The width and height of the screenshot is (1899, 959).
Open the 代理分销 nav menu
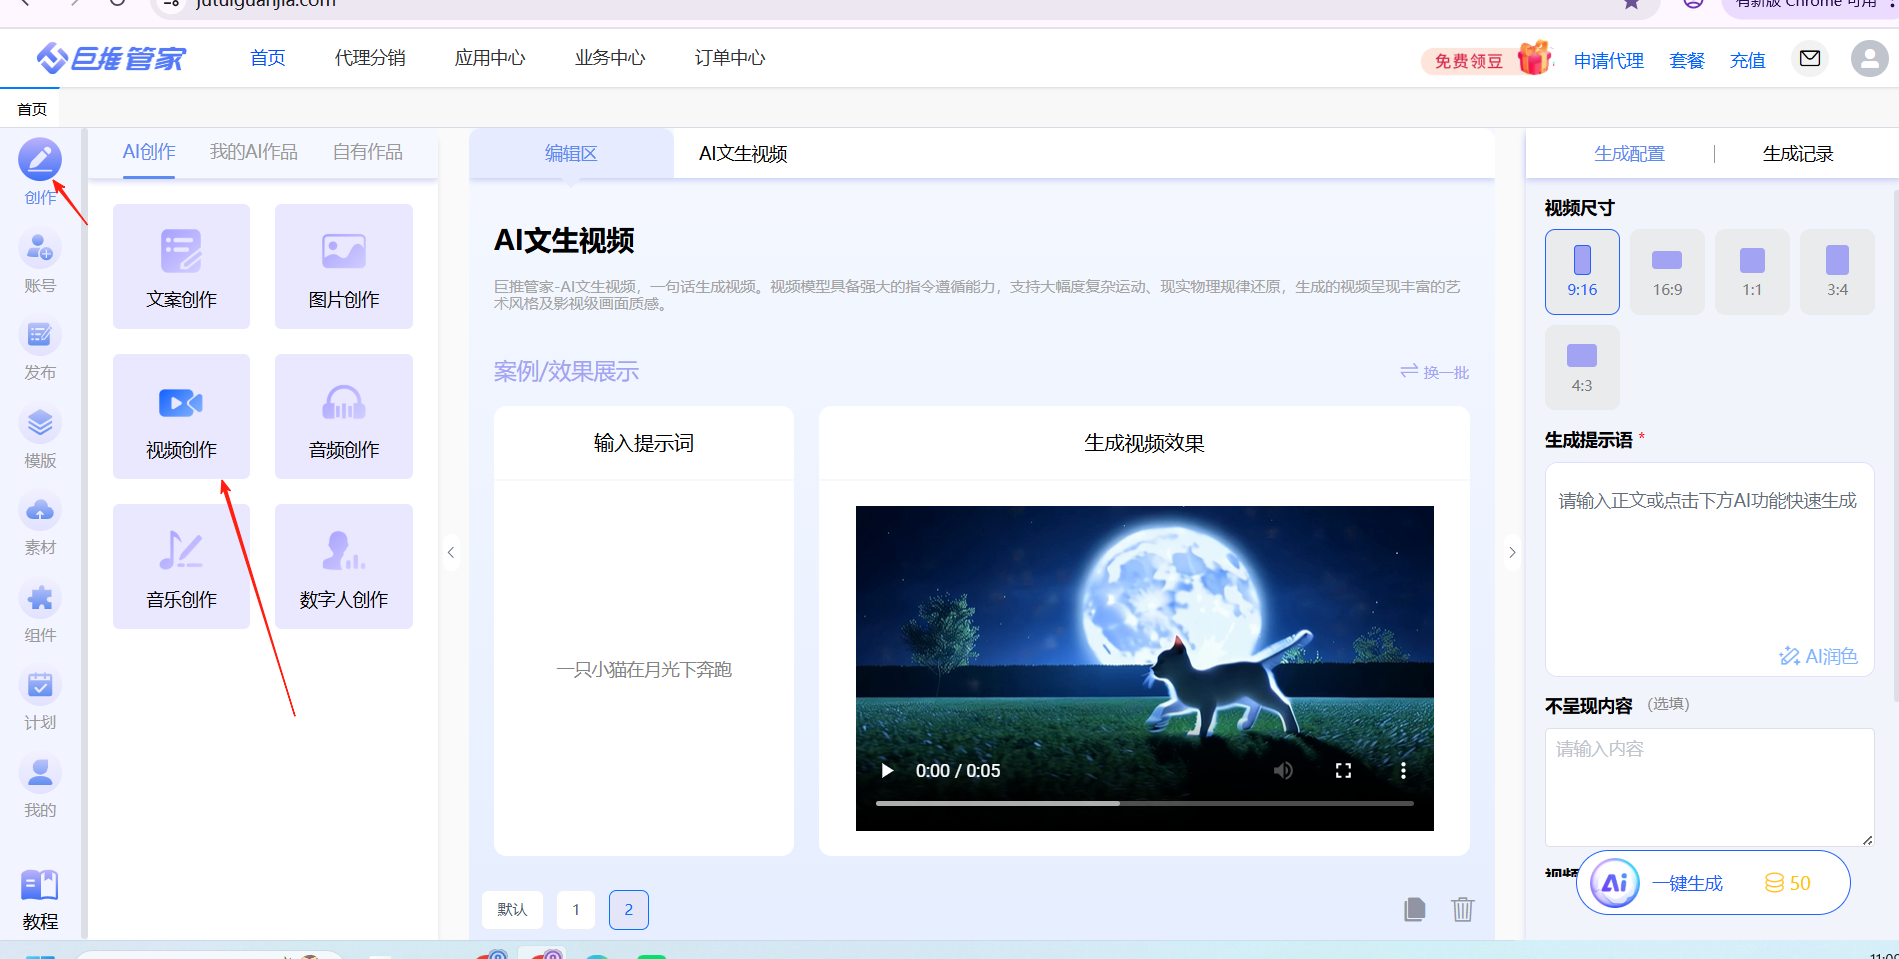tap(370, 58)
